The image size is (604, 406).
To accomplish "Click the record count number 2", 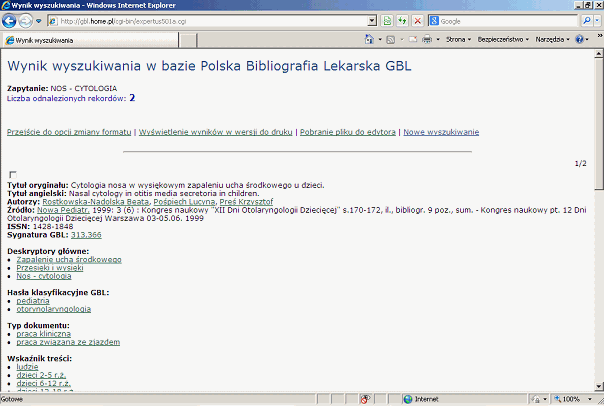I will [132, 98].
